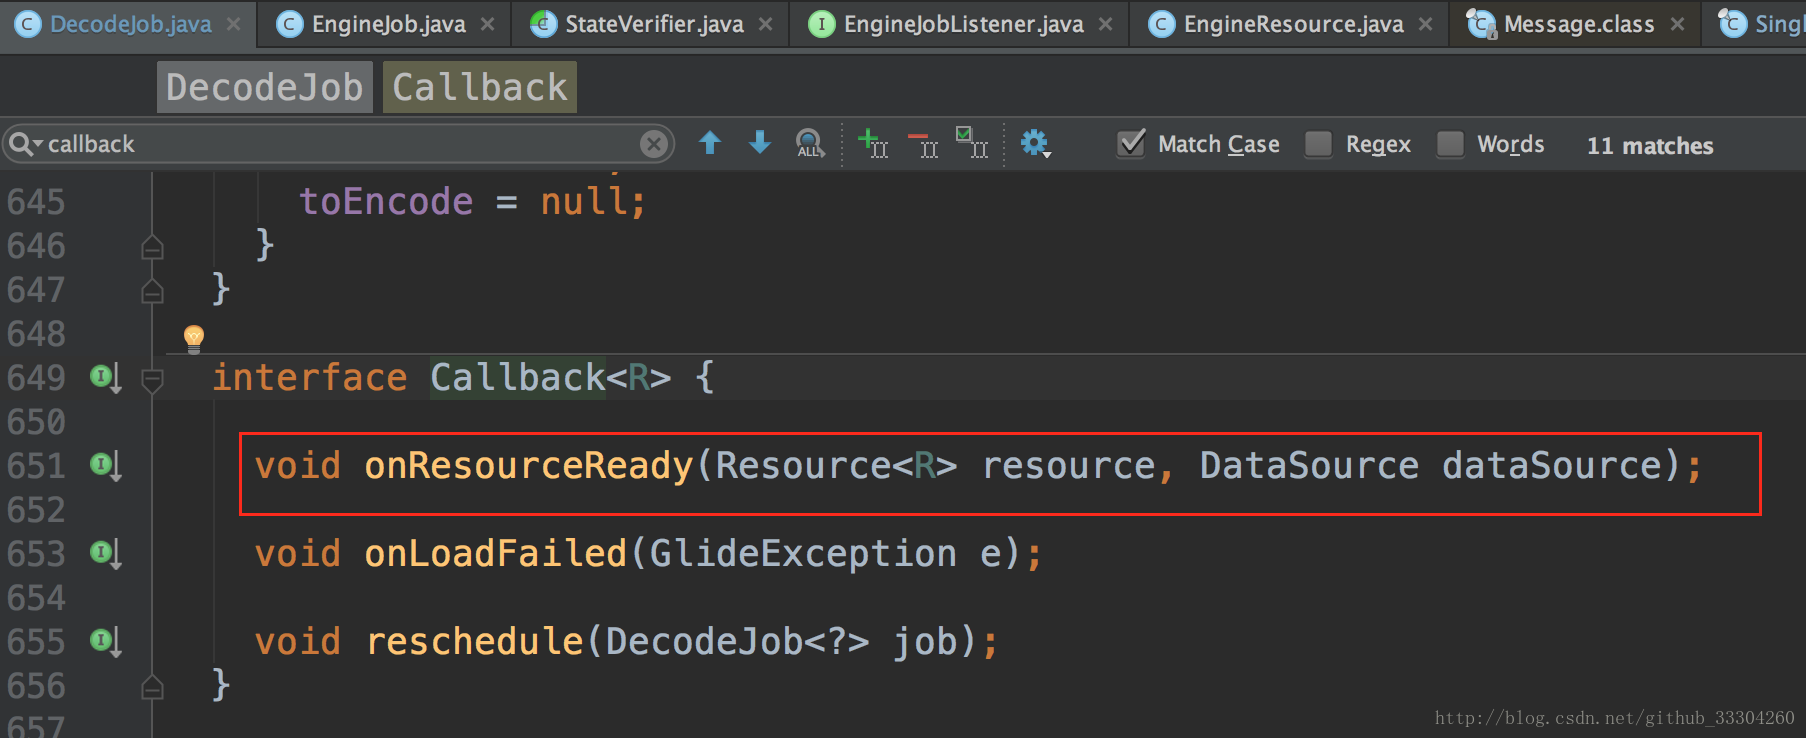Viewport: 1806px width, 738px height.
Task: Open the StateVerifier.java tab
Action: click(652, 24)
